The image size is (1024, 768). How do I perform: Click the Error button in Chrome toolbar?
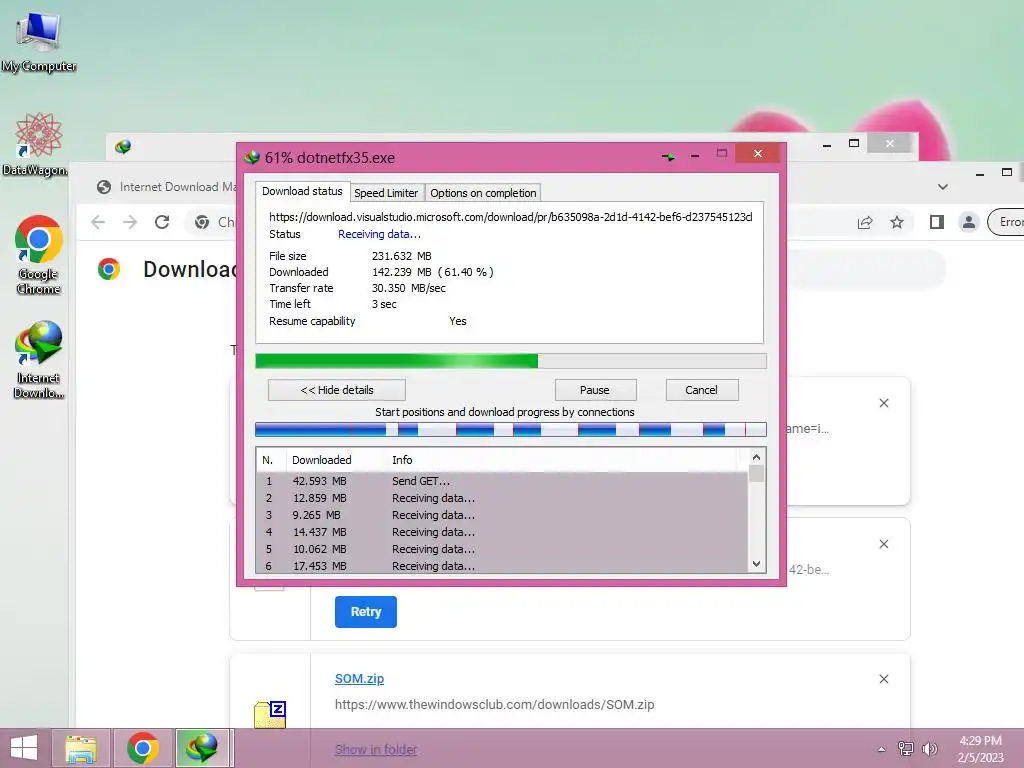(x=1007, y=222)
